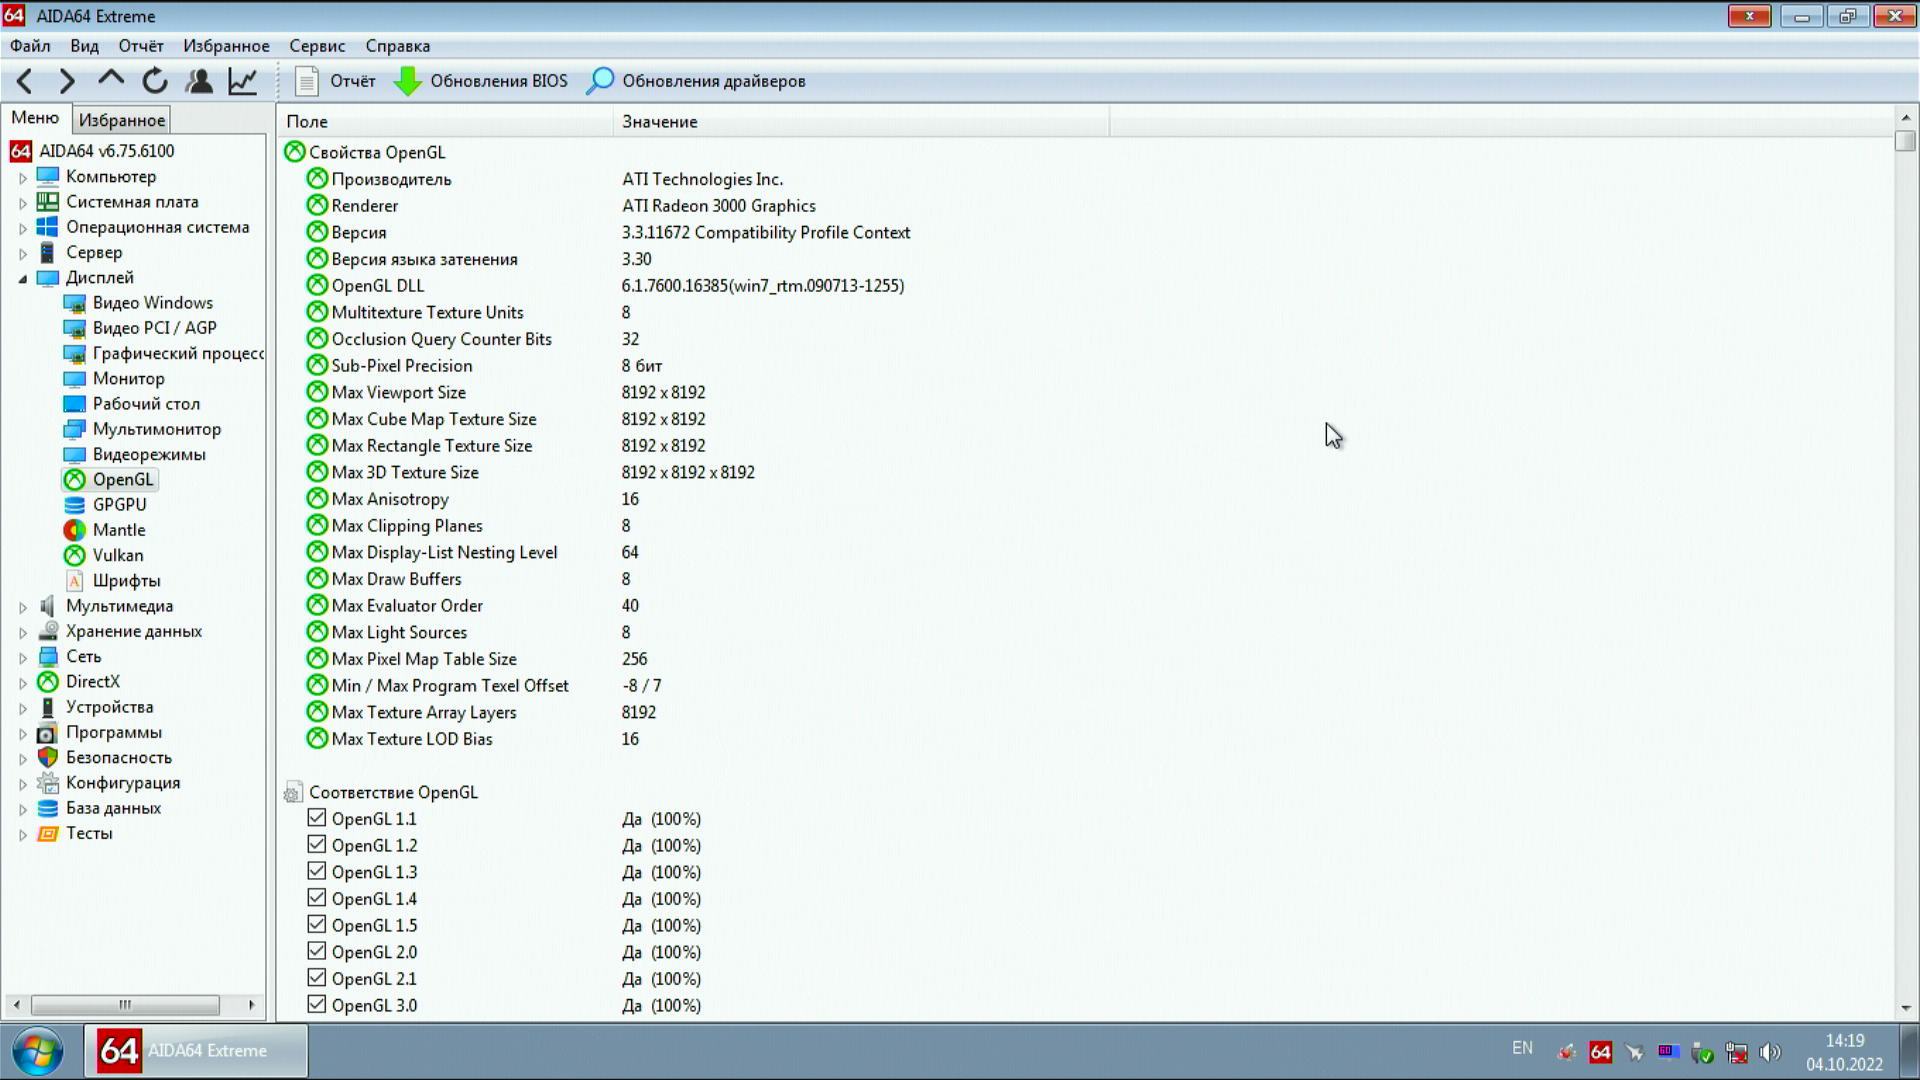Expand the Компьютер tree node

(23, 177)
